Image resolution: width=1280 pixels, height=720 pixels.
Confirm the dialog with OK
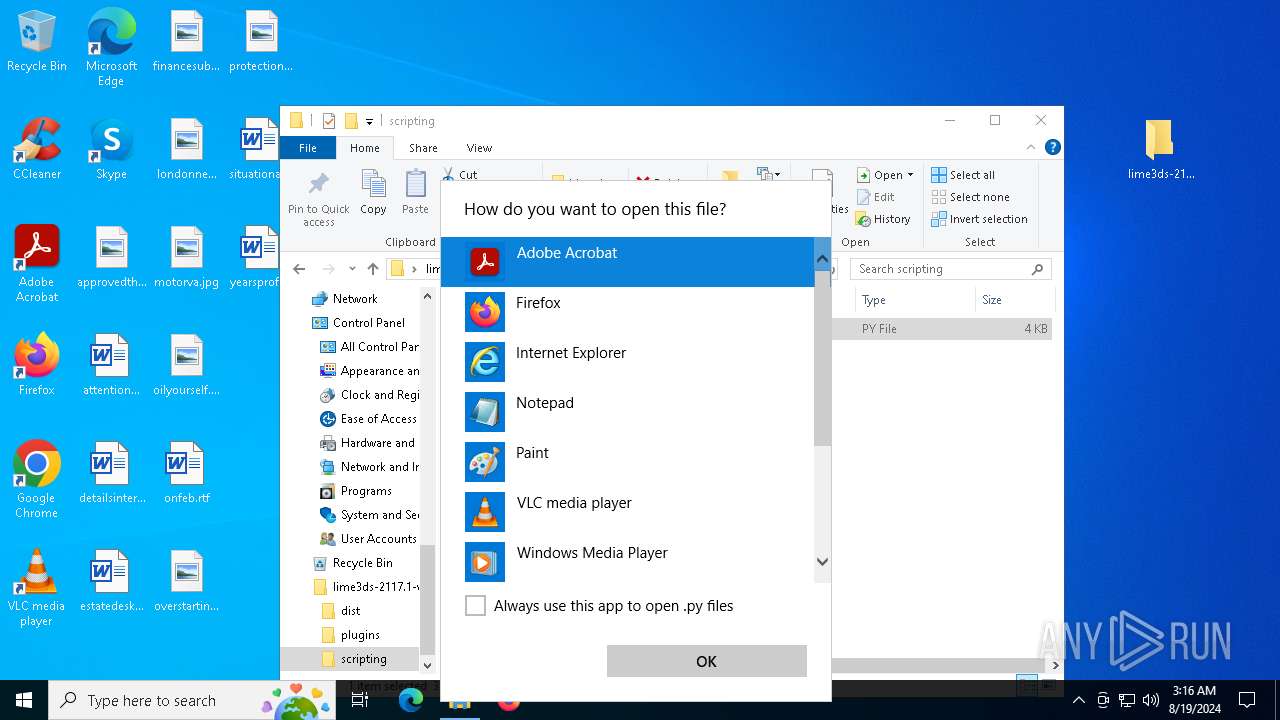click(x=706, y=661)
